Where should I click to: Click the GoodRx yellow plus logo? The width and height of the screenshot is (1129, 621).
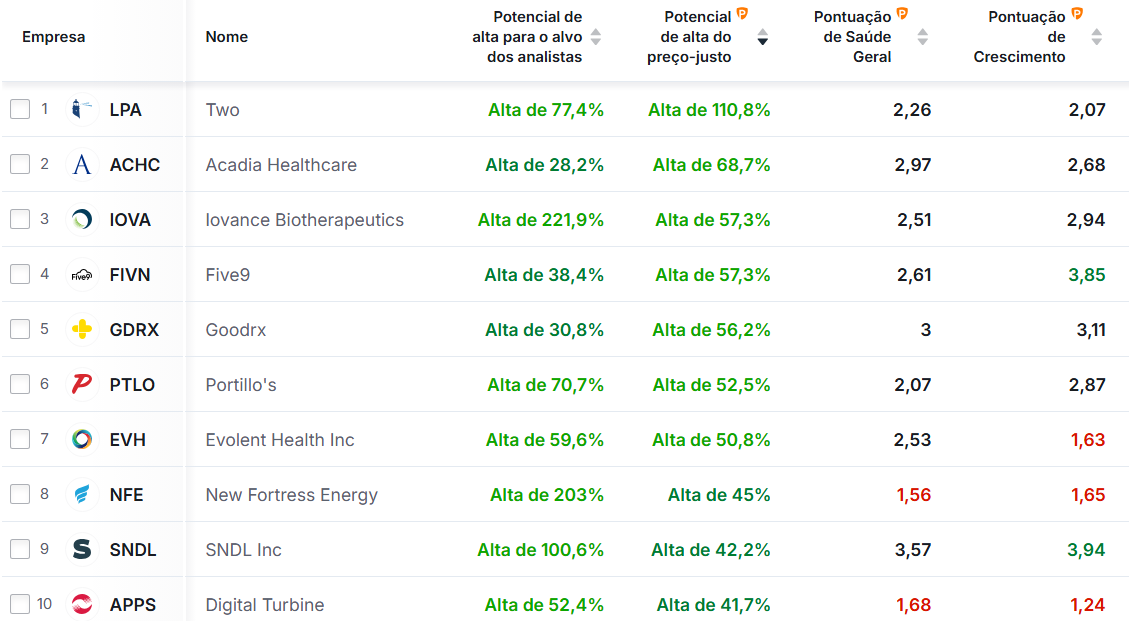[82, 329]
